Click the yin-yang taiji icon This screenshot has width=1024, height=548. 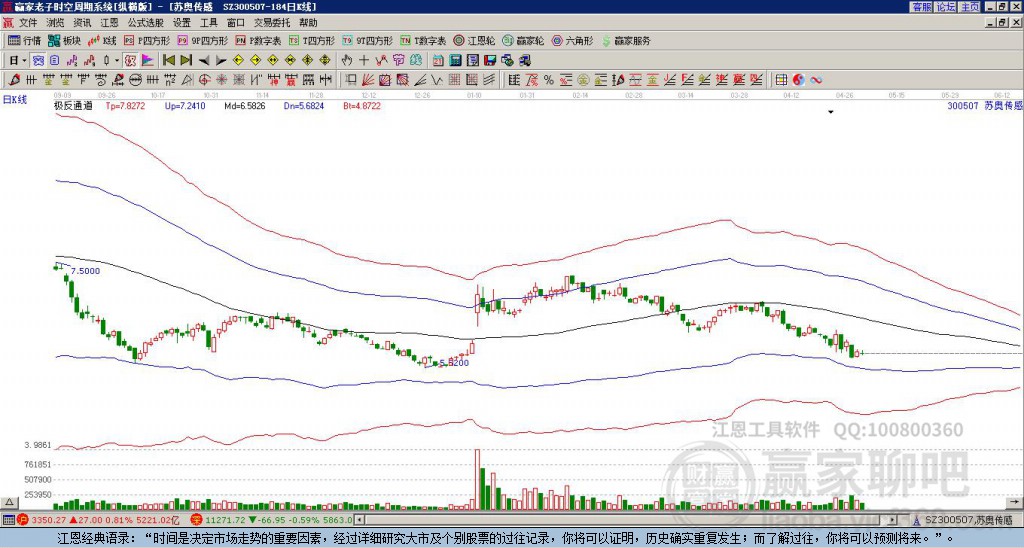click(799, 80)
